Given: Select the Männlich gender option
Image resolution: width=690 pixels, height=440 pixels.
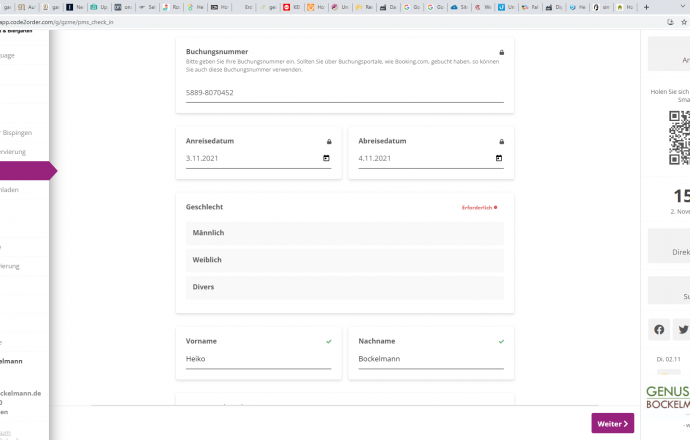Looking at the screenshot, I should coord(345,233).
